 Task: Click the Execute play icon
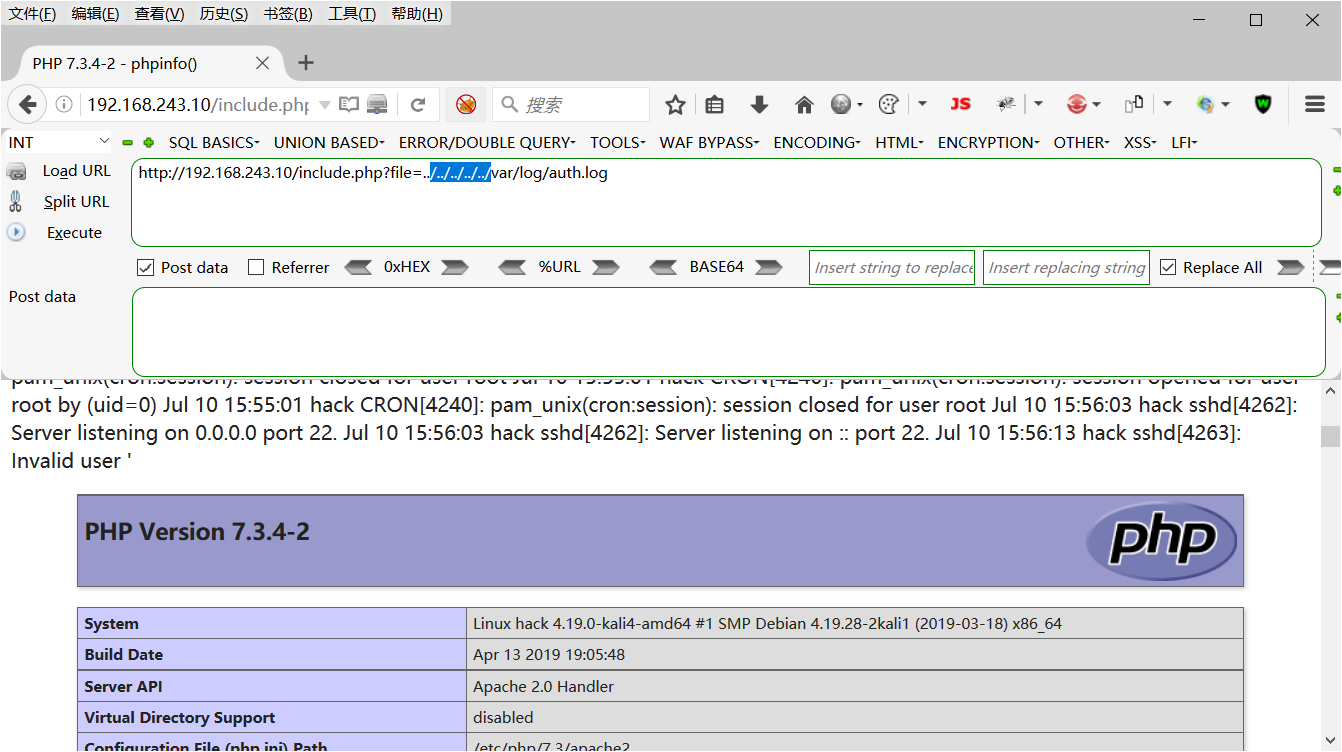click(x=16, y=232)
